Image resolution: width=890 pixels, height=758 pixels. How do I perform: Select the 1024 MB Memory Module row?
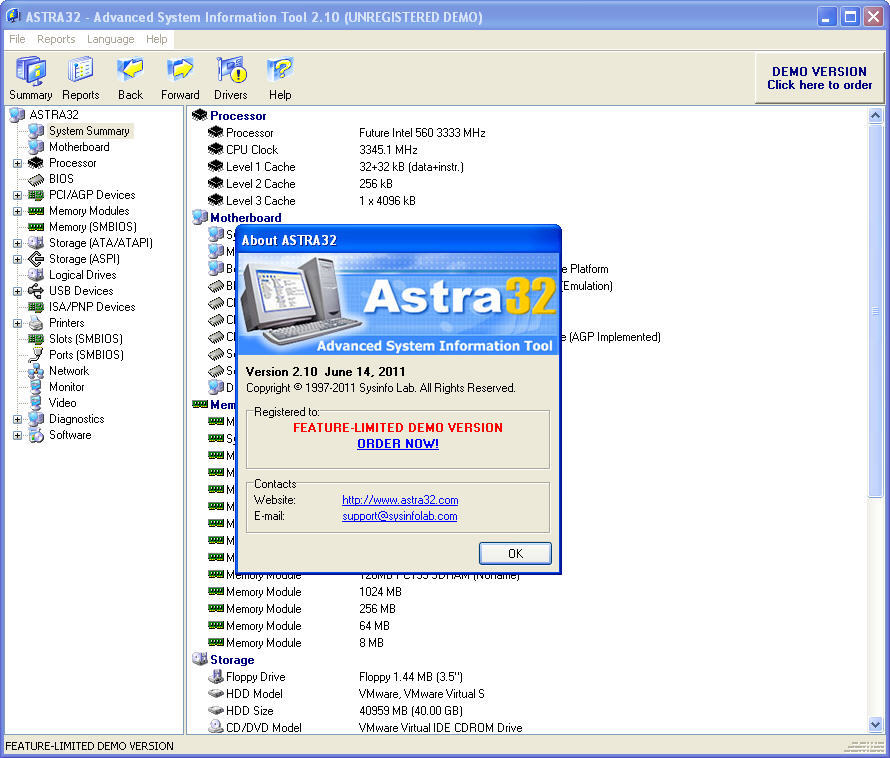tap(305, 592)
